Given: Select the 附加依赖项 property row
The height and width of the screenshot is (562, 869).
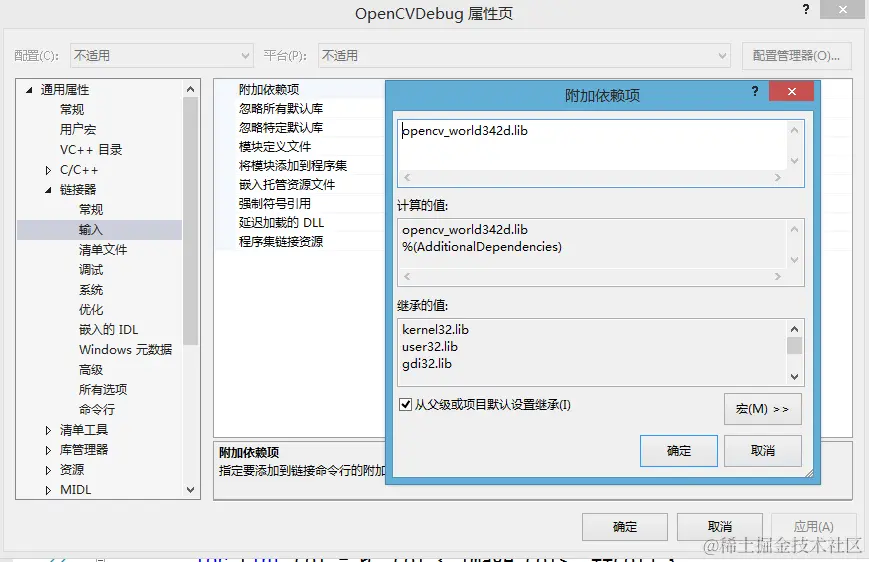Looking at the screenshot, I should pyautogui.click(x=299, y=90).
